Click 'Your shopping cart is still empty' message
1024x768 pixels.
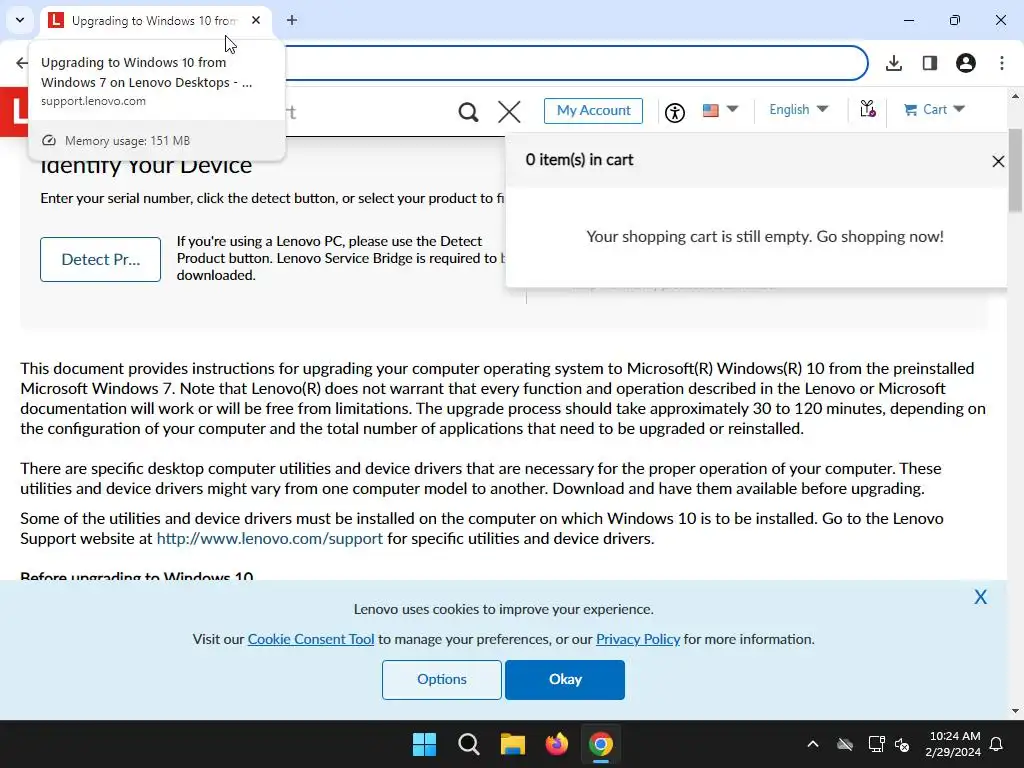click(x=765, y=236)
